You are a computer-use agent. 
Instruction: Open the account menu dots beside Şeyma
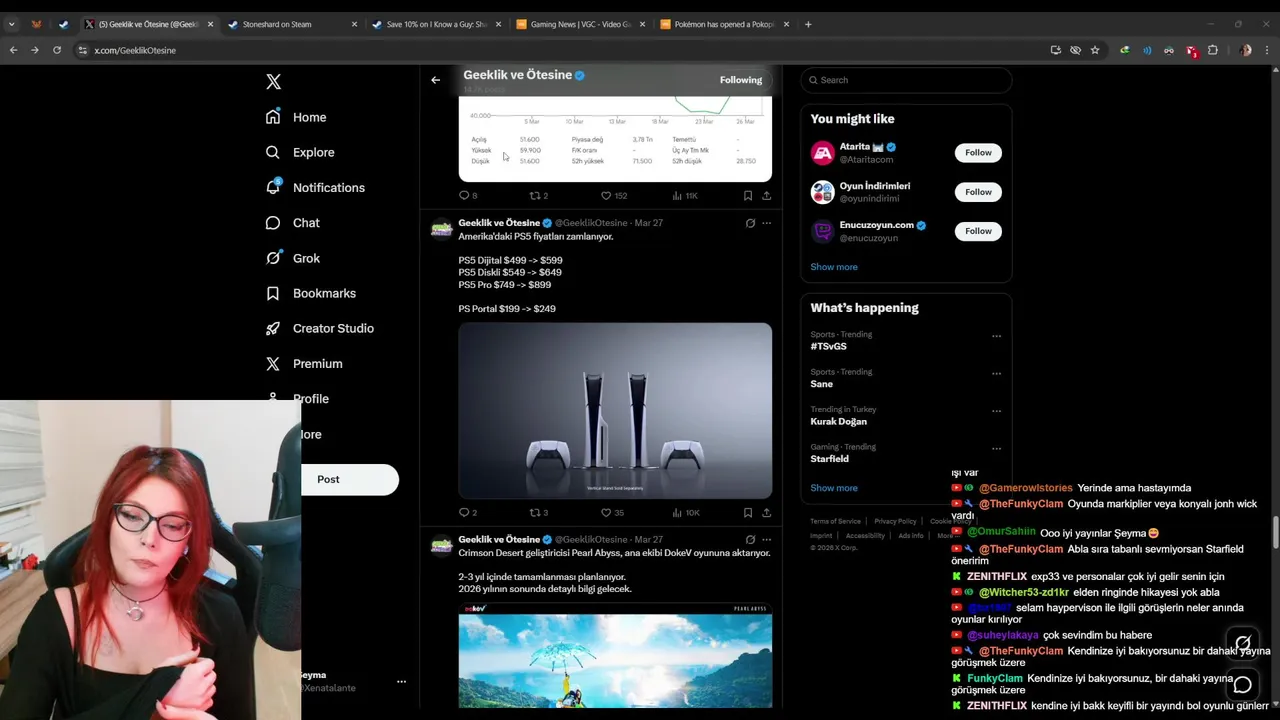click(401, 681)
